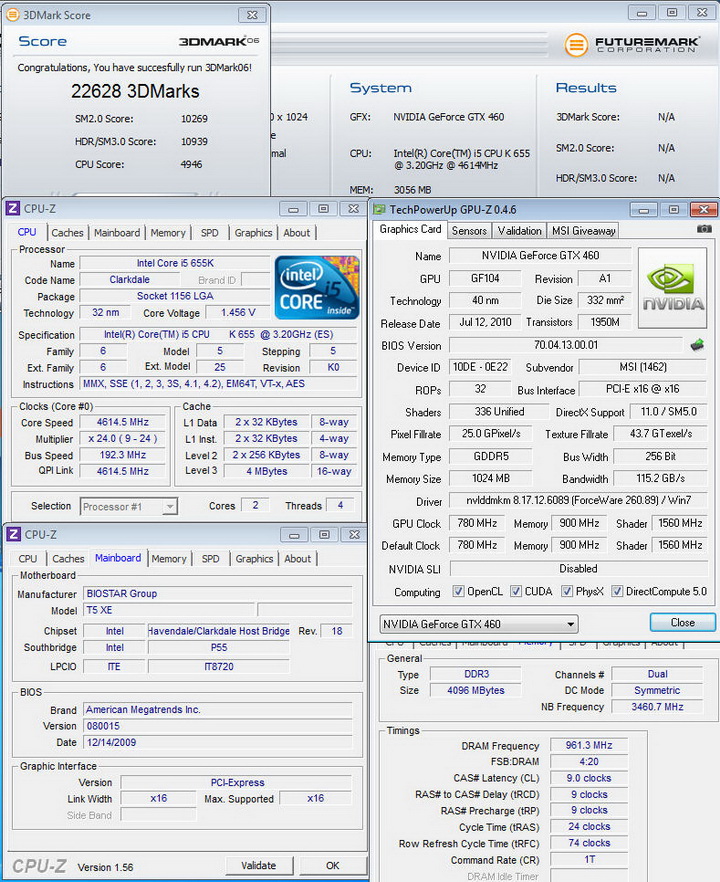Click the multiplier value x 24.0
Screen dimensions: 720x882
click(123, 438)
